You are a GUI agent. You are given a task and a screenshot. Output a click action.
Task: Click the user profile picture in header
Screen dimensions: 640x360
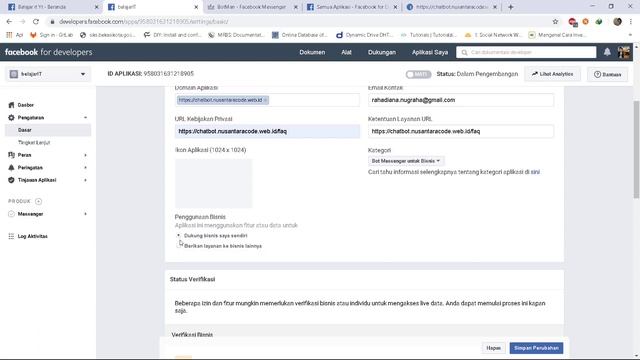click(x=624, y=52)
